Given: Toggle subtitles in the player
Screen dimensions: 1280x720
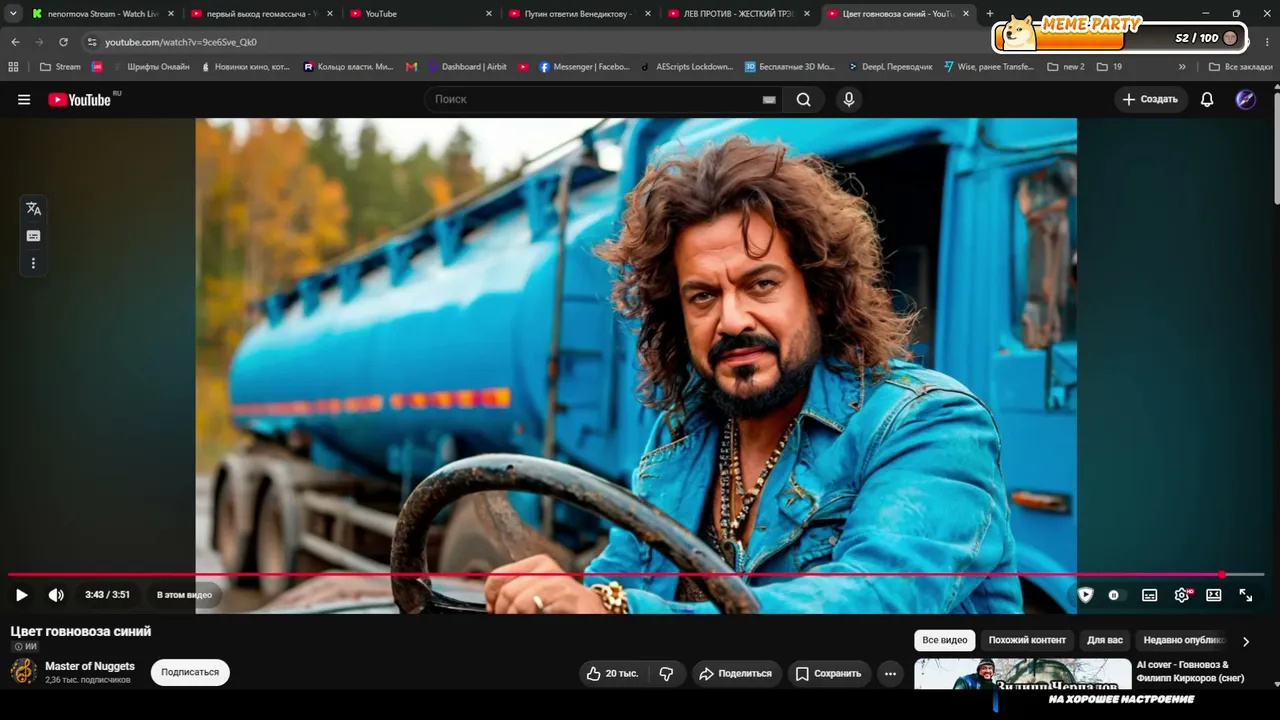Looking at the screenshot, I should point(1150,595).
